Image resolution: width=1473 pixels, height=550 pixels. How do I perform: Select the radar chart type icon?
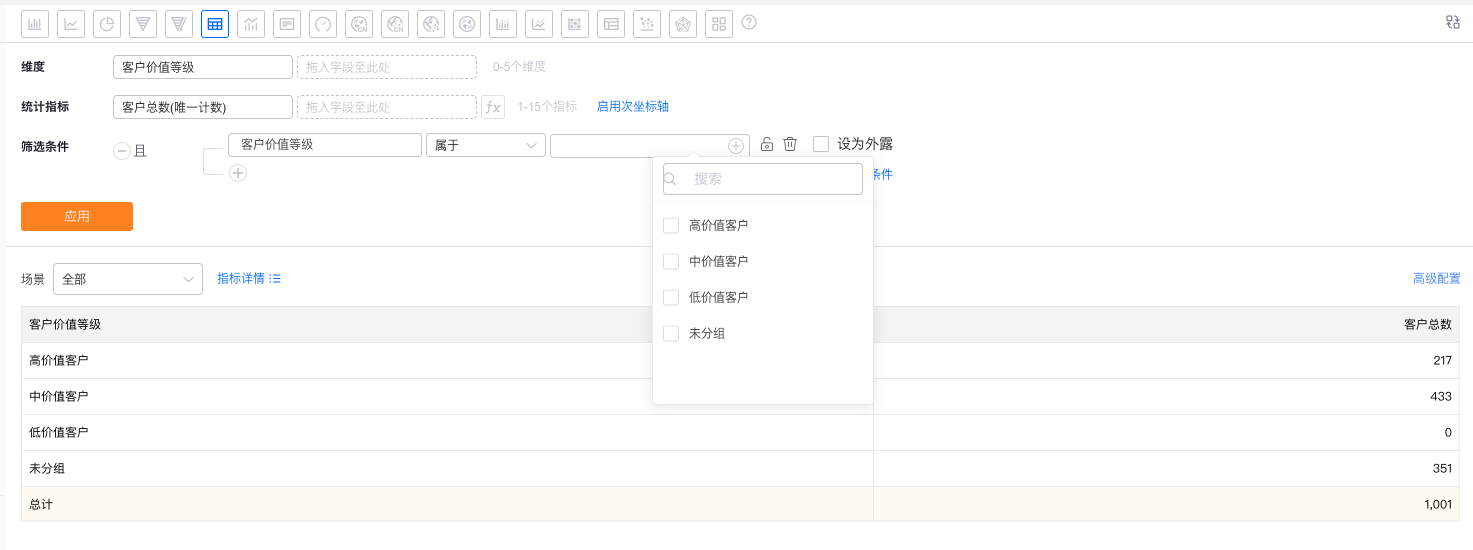(683, 24)
